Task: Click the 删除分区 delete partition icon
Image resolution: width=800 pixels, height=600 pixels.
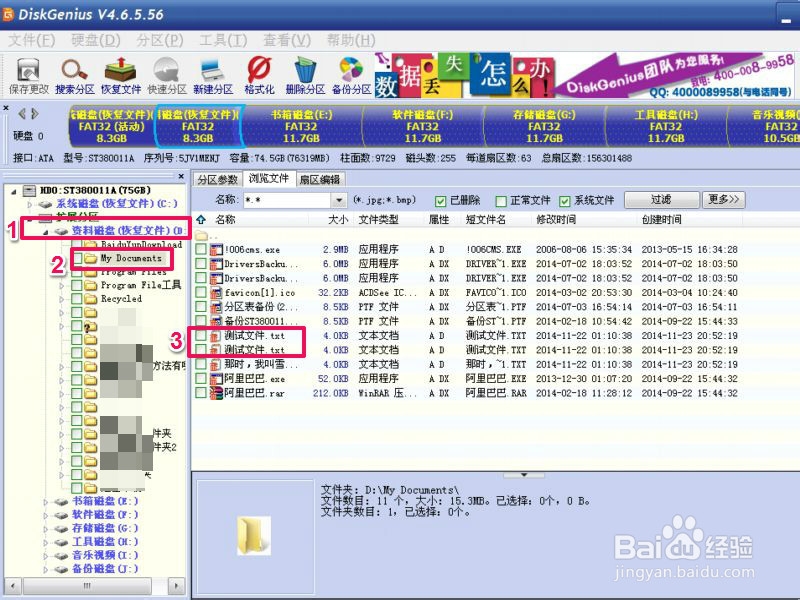Action: pyautogui.click(x=305, y=70)
